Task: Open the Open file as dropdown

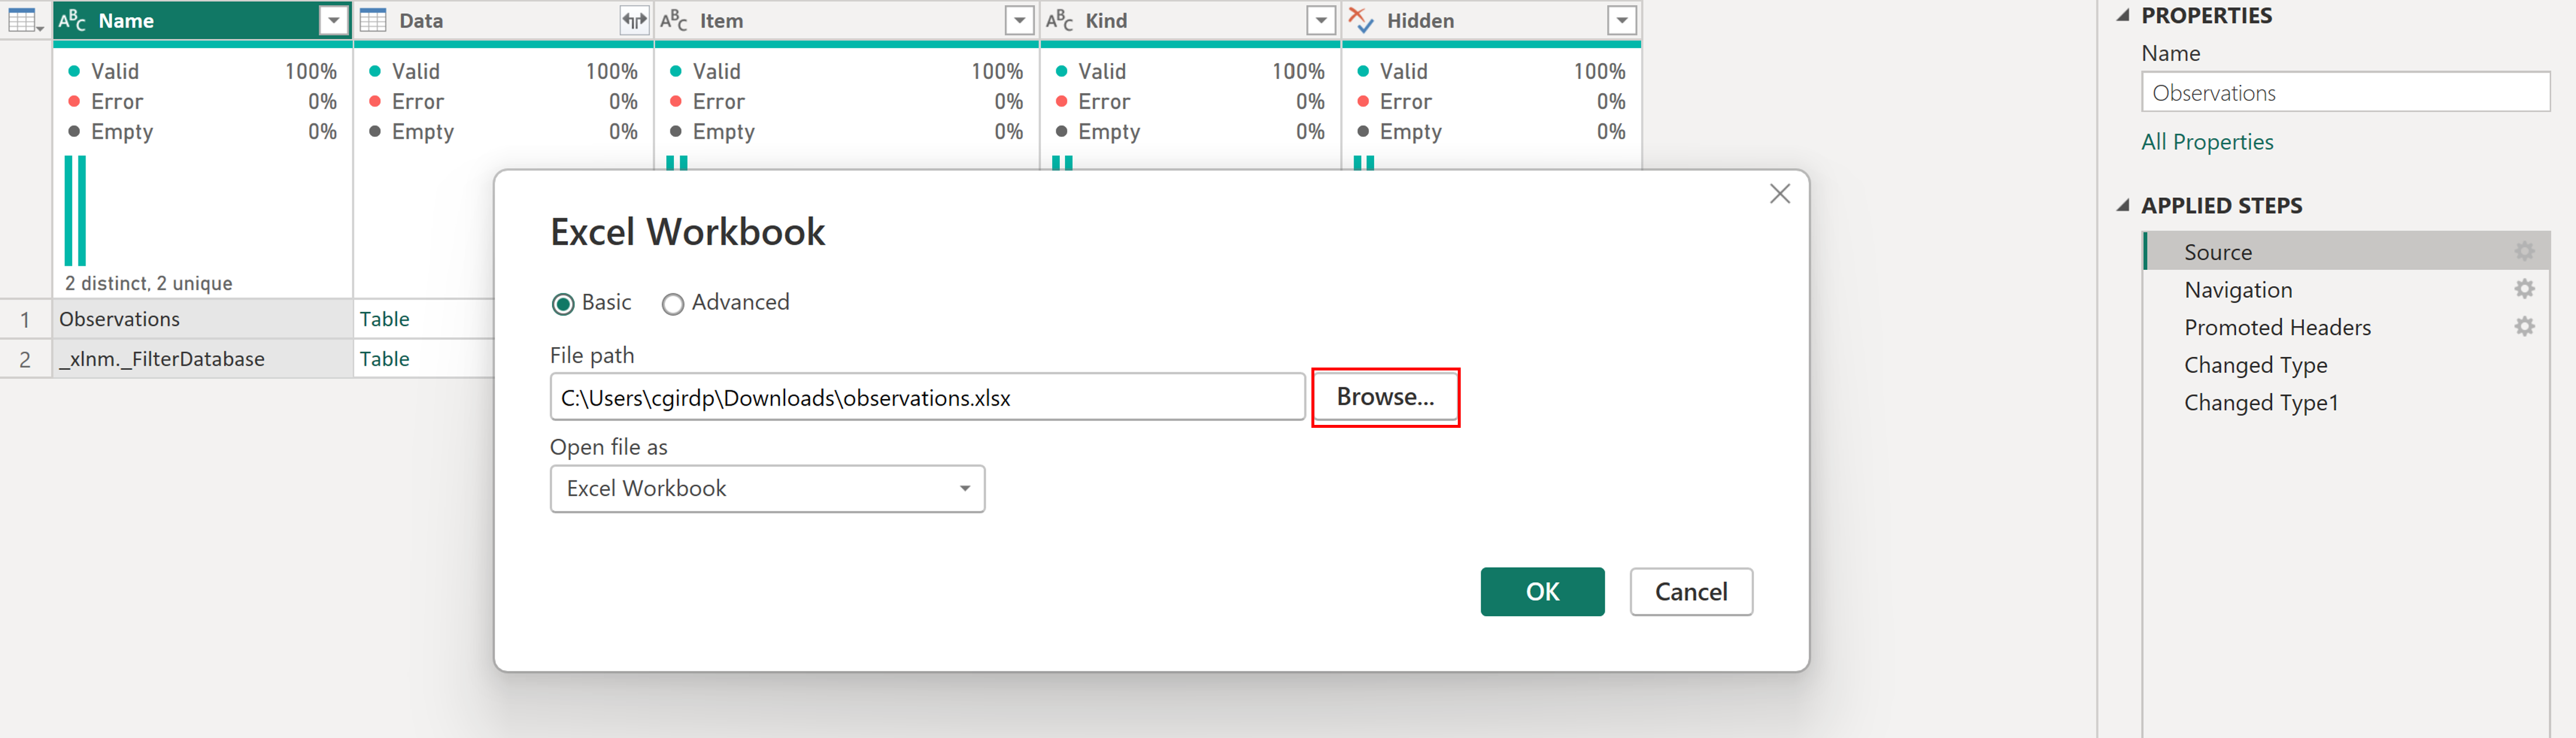Action: [x=767, y=489]
